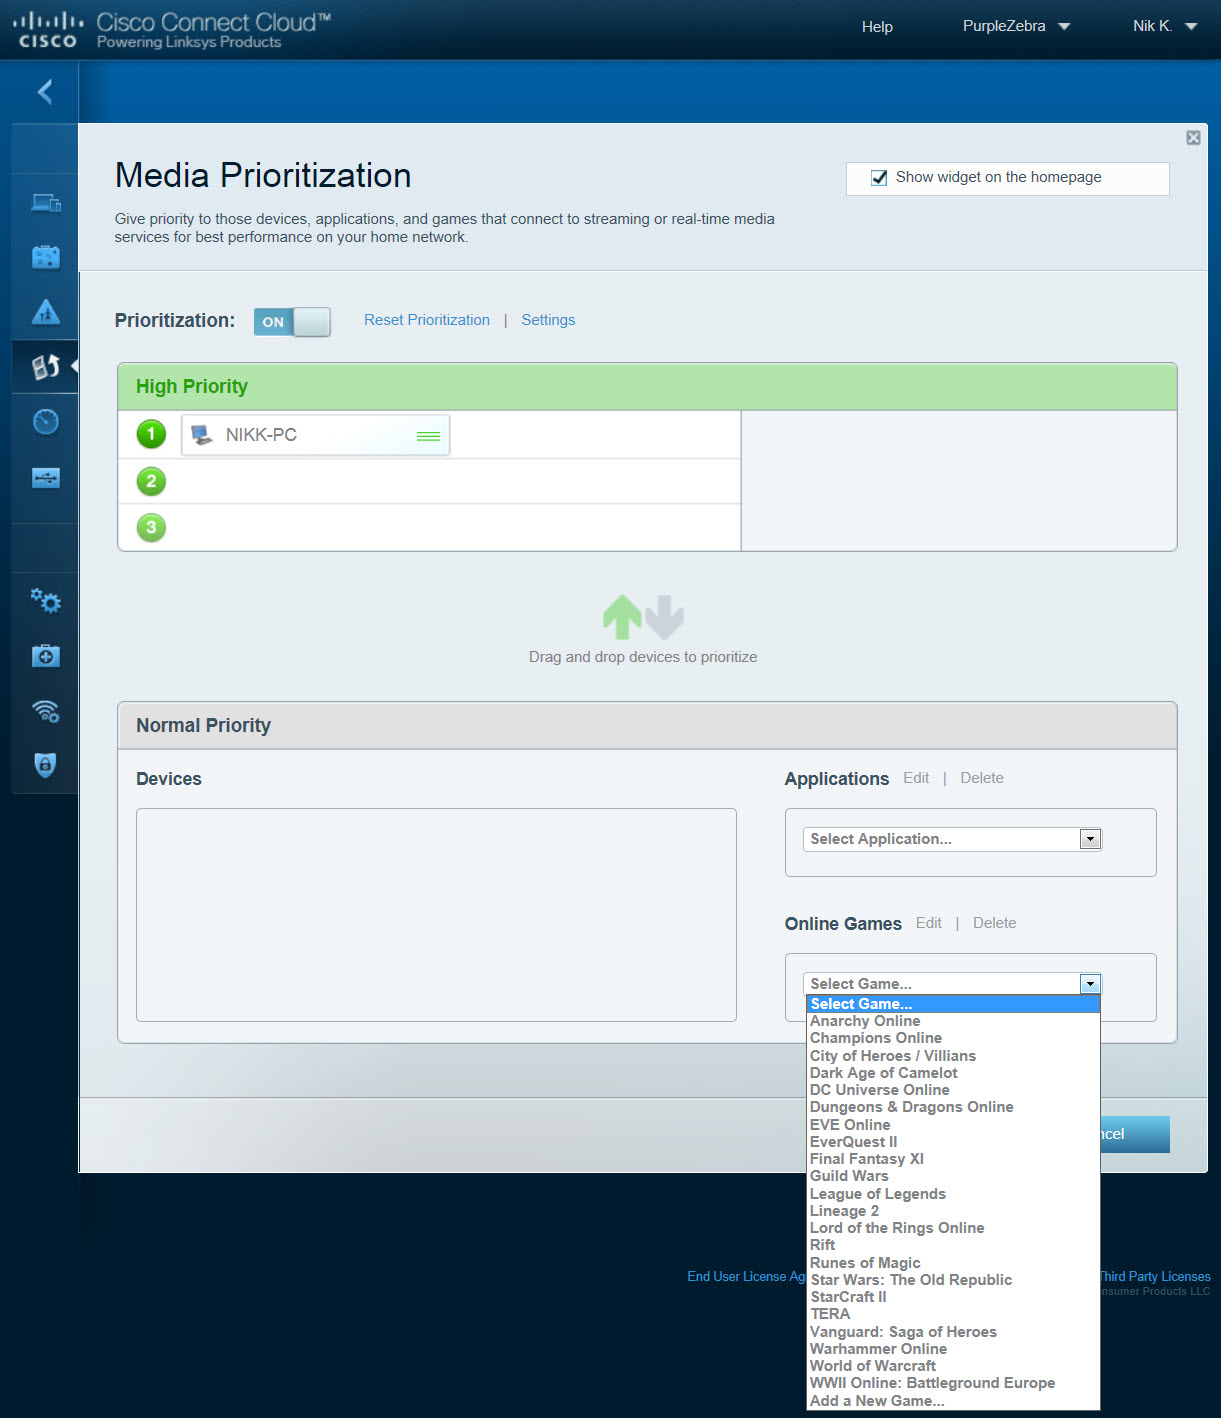Select DC Universe Online
This screenshot has width=1221, height=1418.
tap(953, 1090)
